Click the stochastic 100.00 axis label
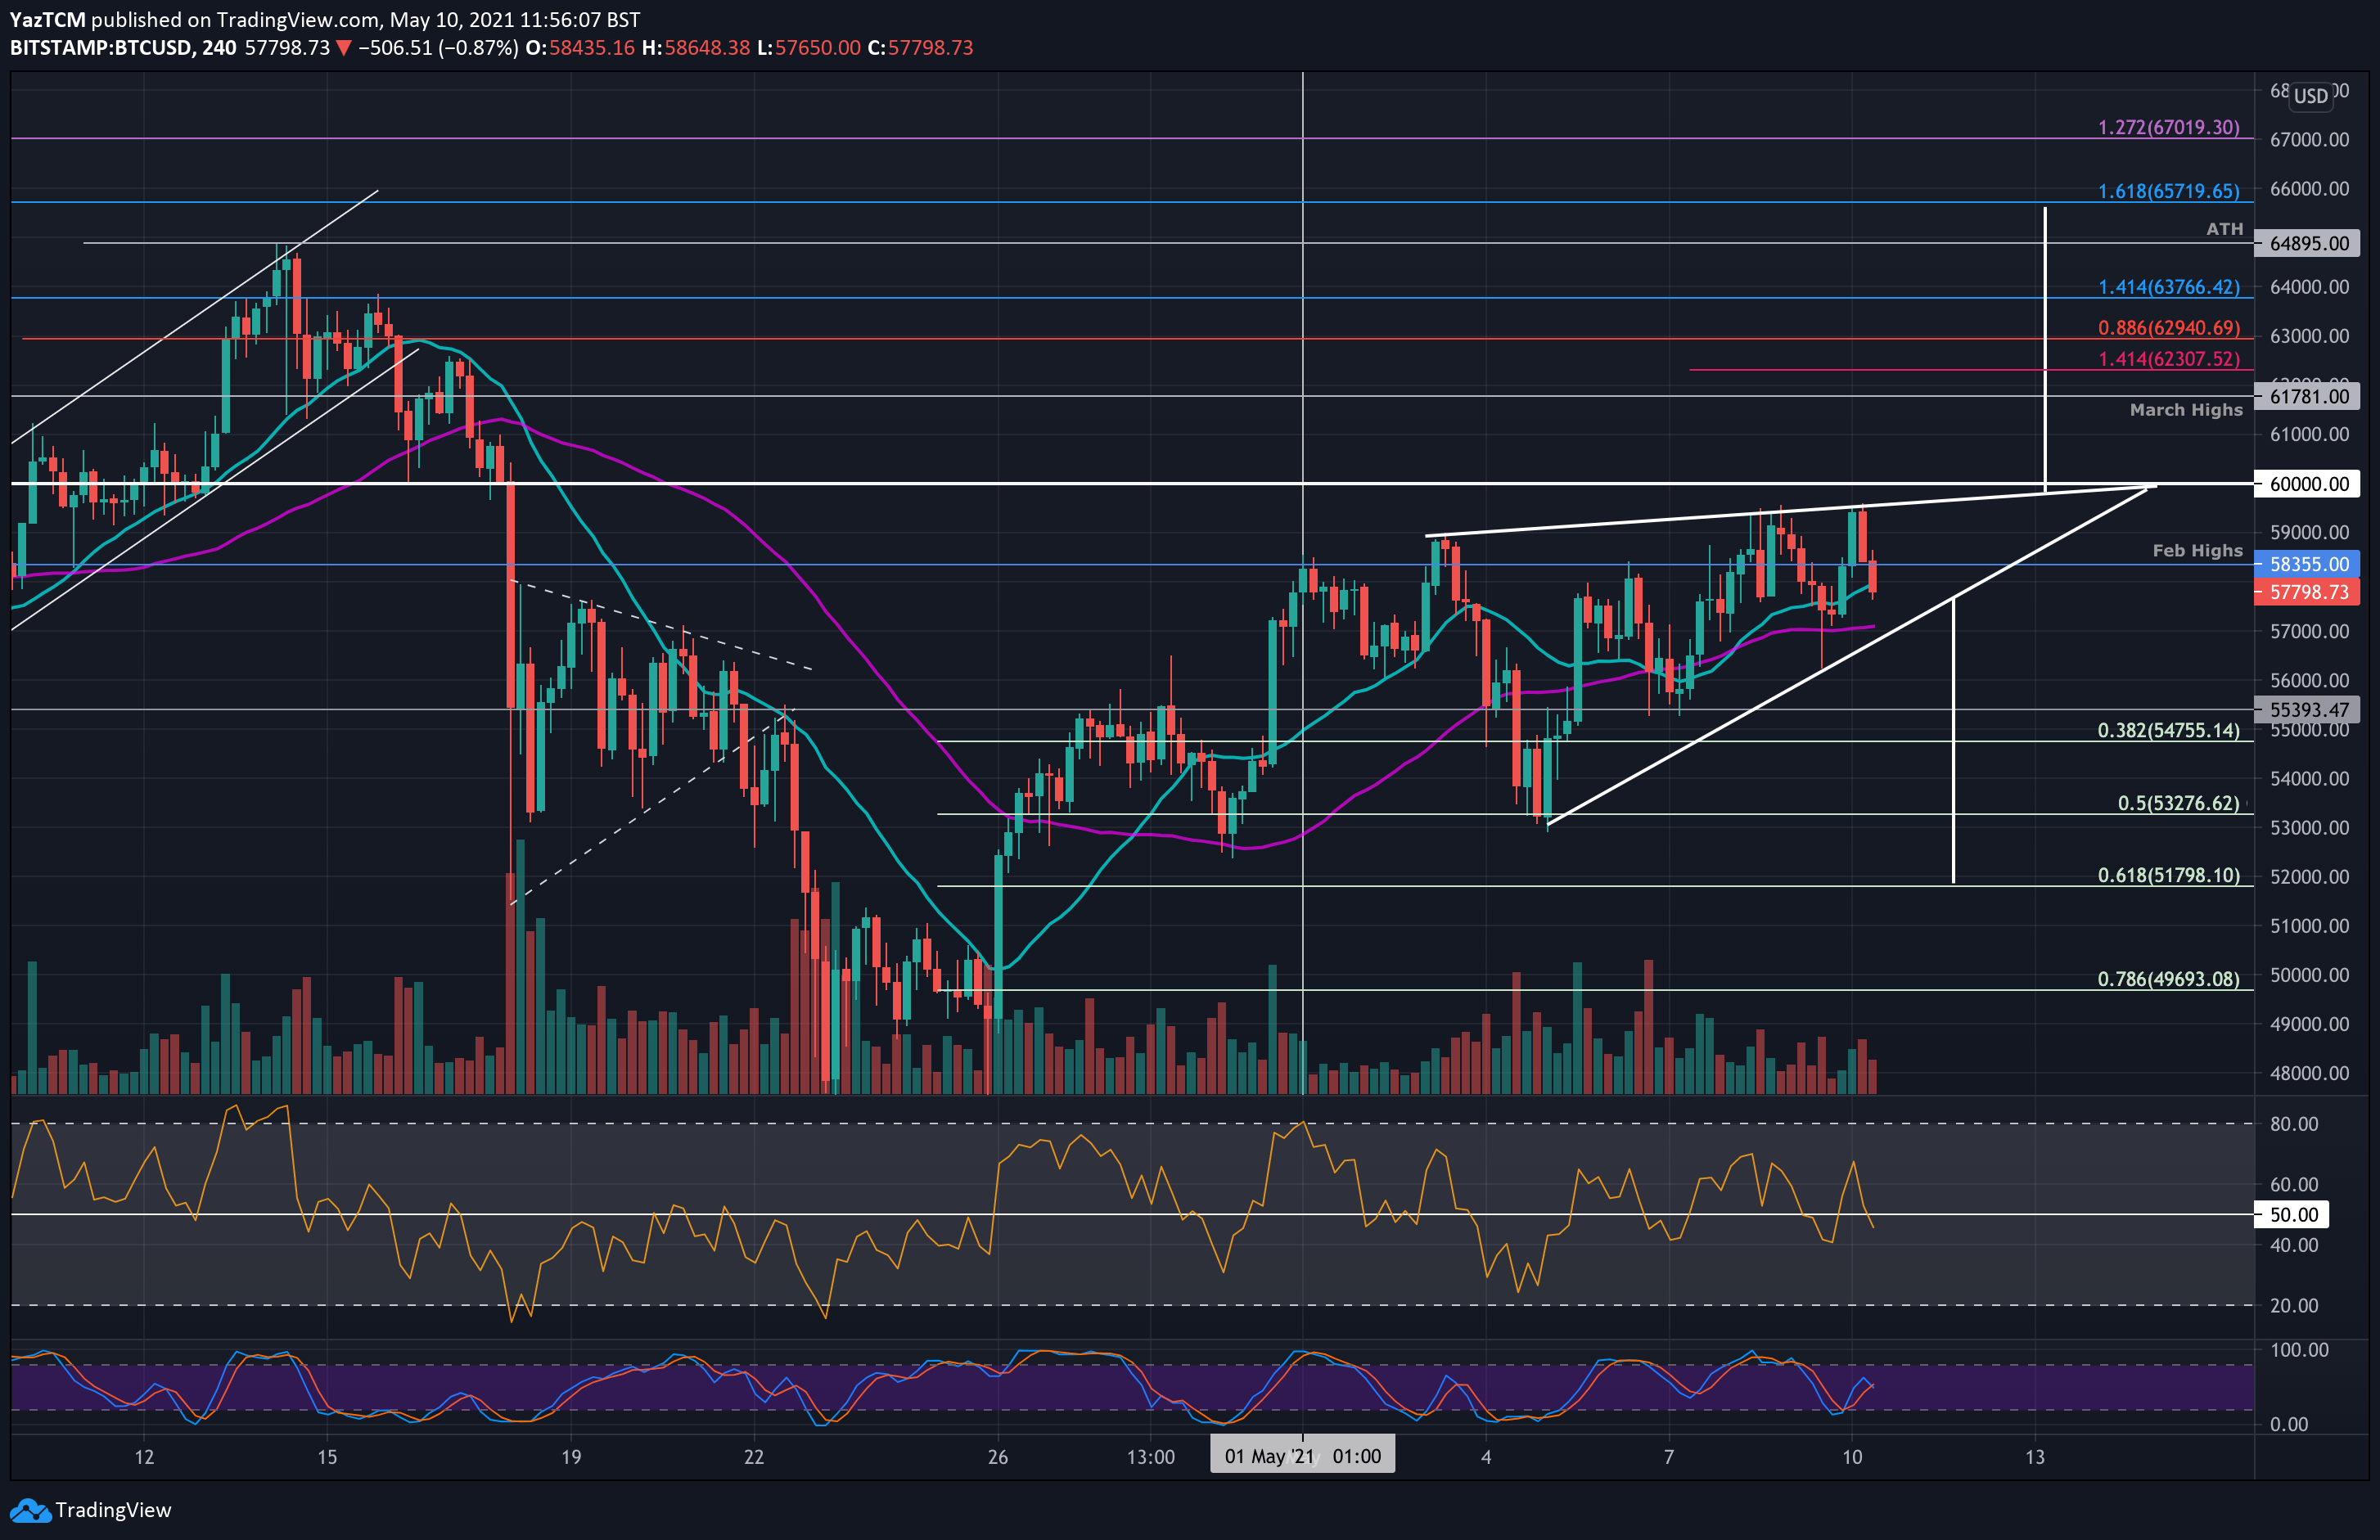The height and width of the screenshot is (1540, 2380). pos(2299,1350)
